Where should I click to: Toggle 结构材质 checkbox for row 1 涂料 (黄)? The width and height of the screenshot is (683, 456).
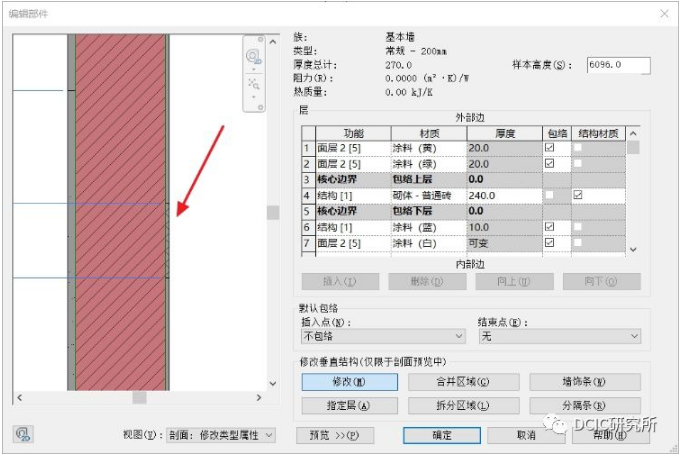tap(578, 148)
